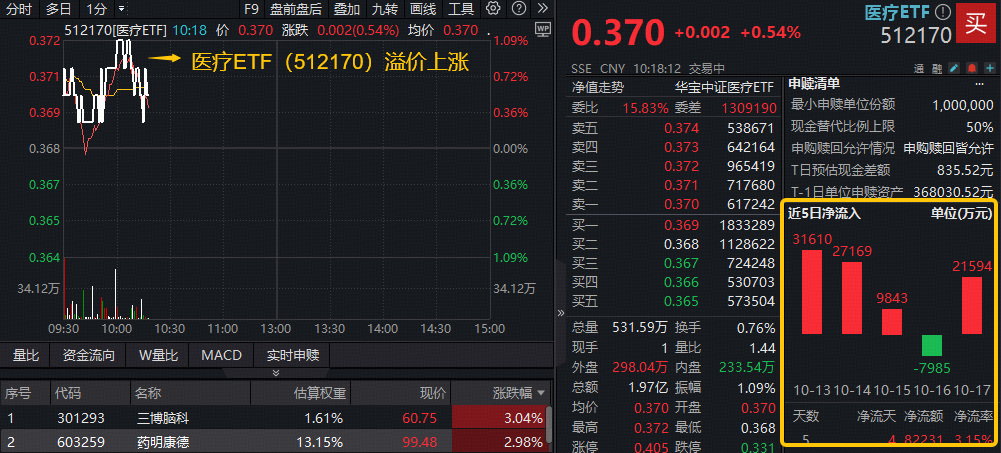Set price alert with bell icon
Viewport: 1001px width, 453px height.
971,67
